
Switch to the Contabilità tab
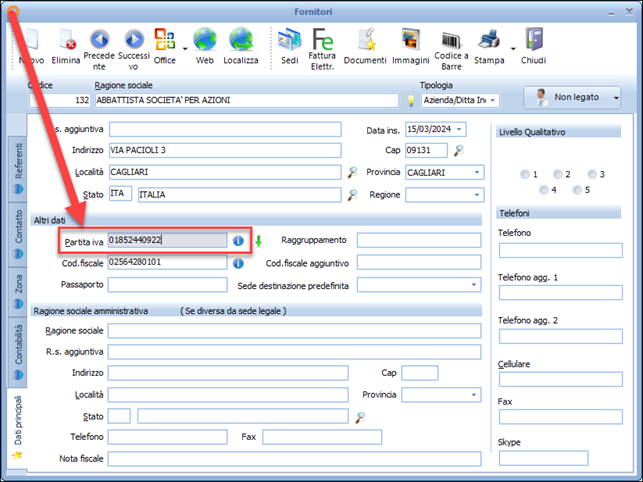18,352
